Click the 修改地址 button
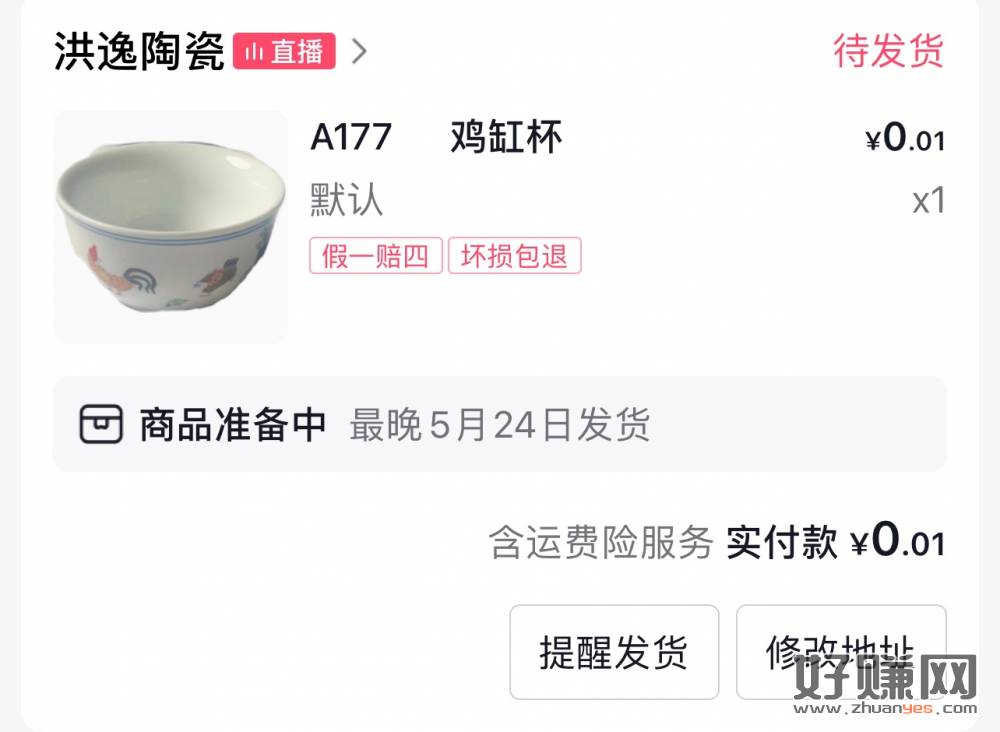 click(x=841, y=652)
